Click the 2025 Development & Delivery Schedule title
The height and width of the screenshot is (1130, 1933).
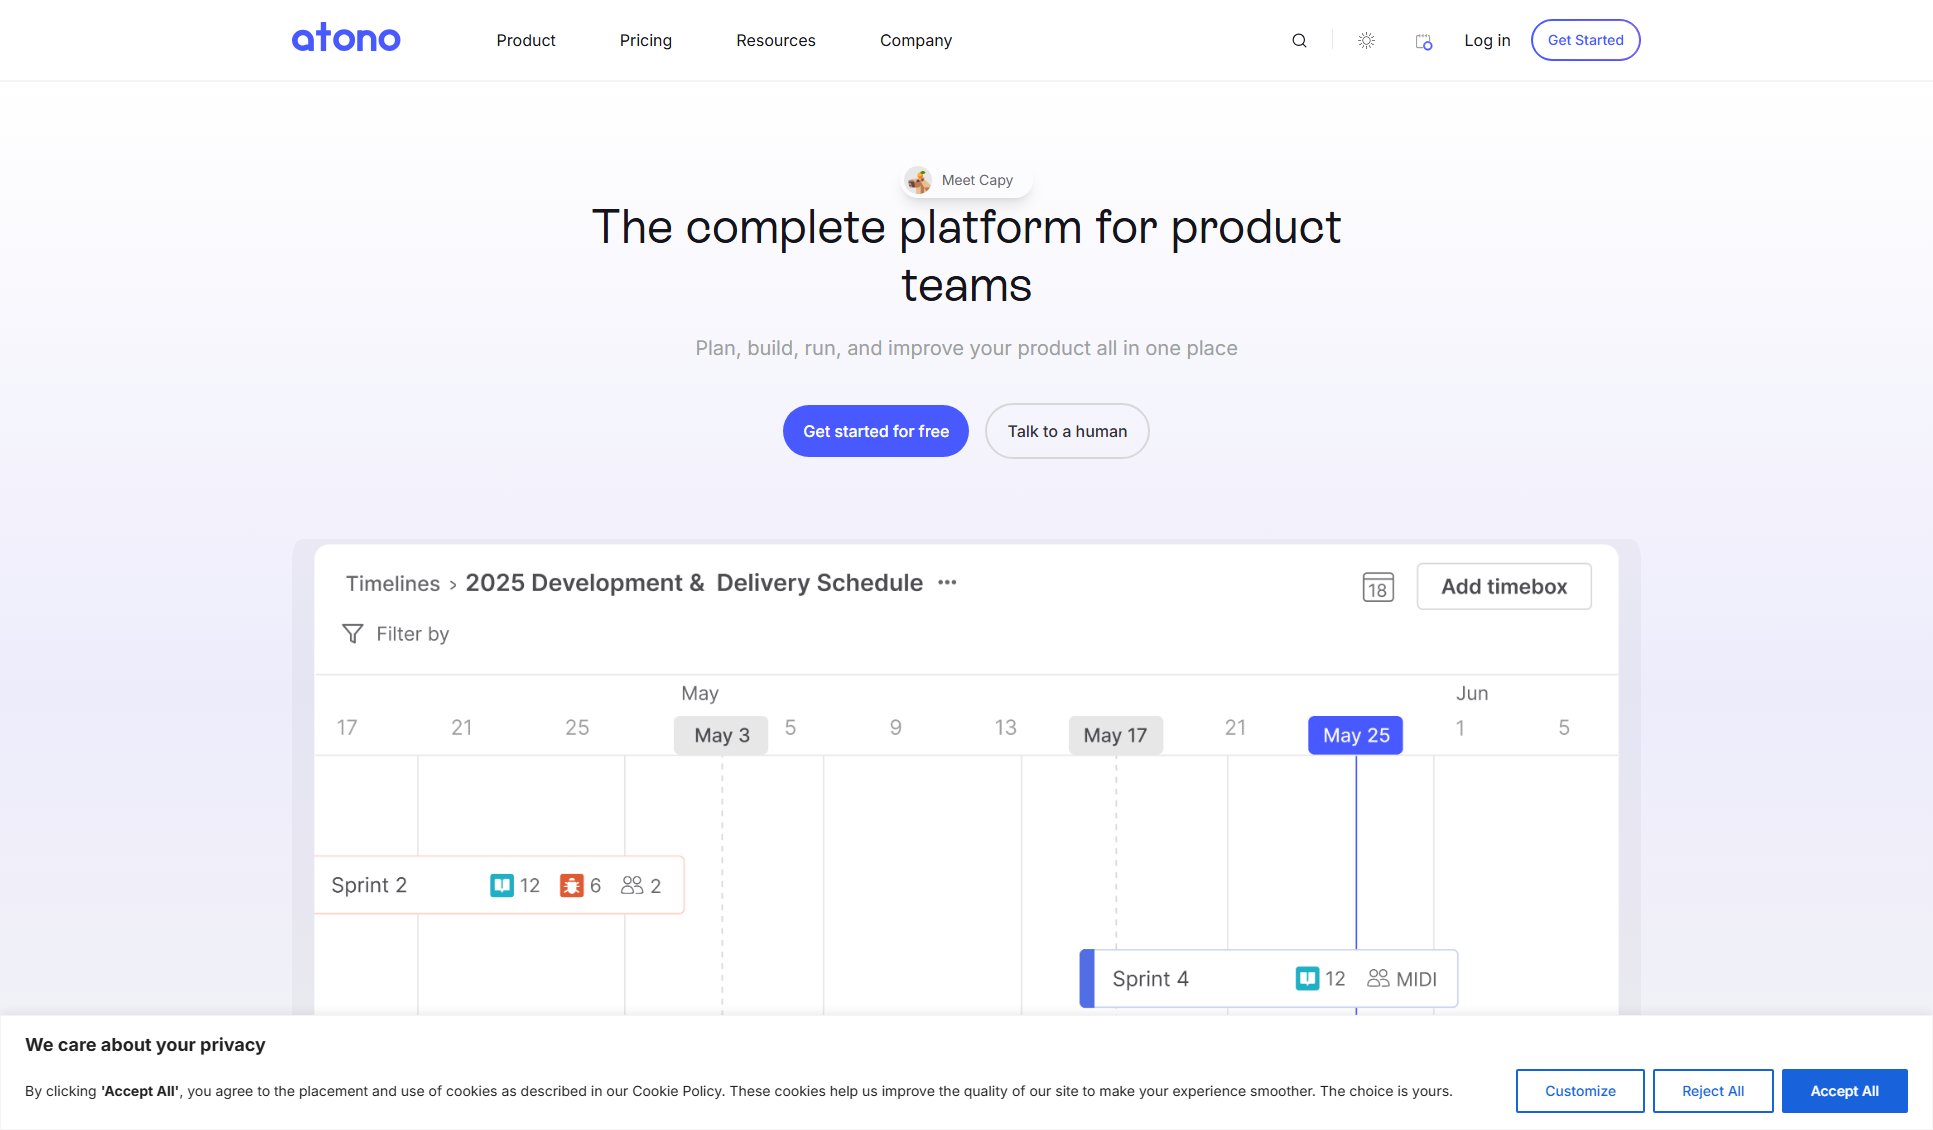coord(694,583)
